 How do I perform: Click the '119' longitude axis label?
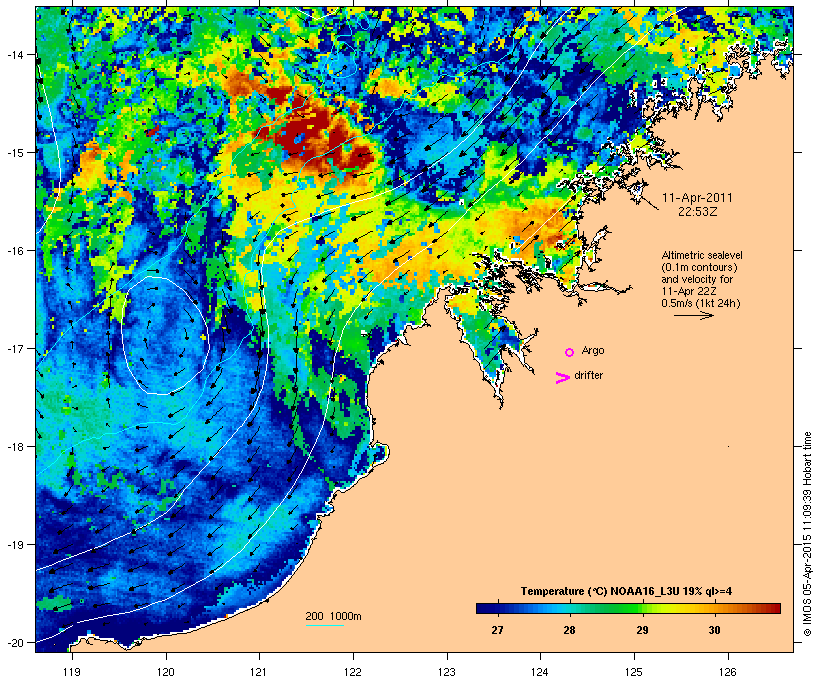72,672
